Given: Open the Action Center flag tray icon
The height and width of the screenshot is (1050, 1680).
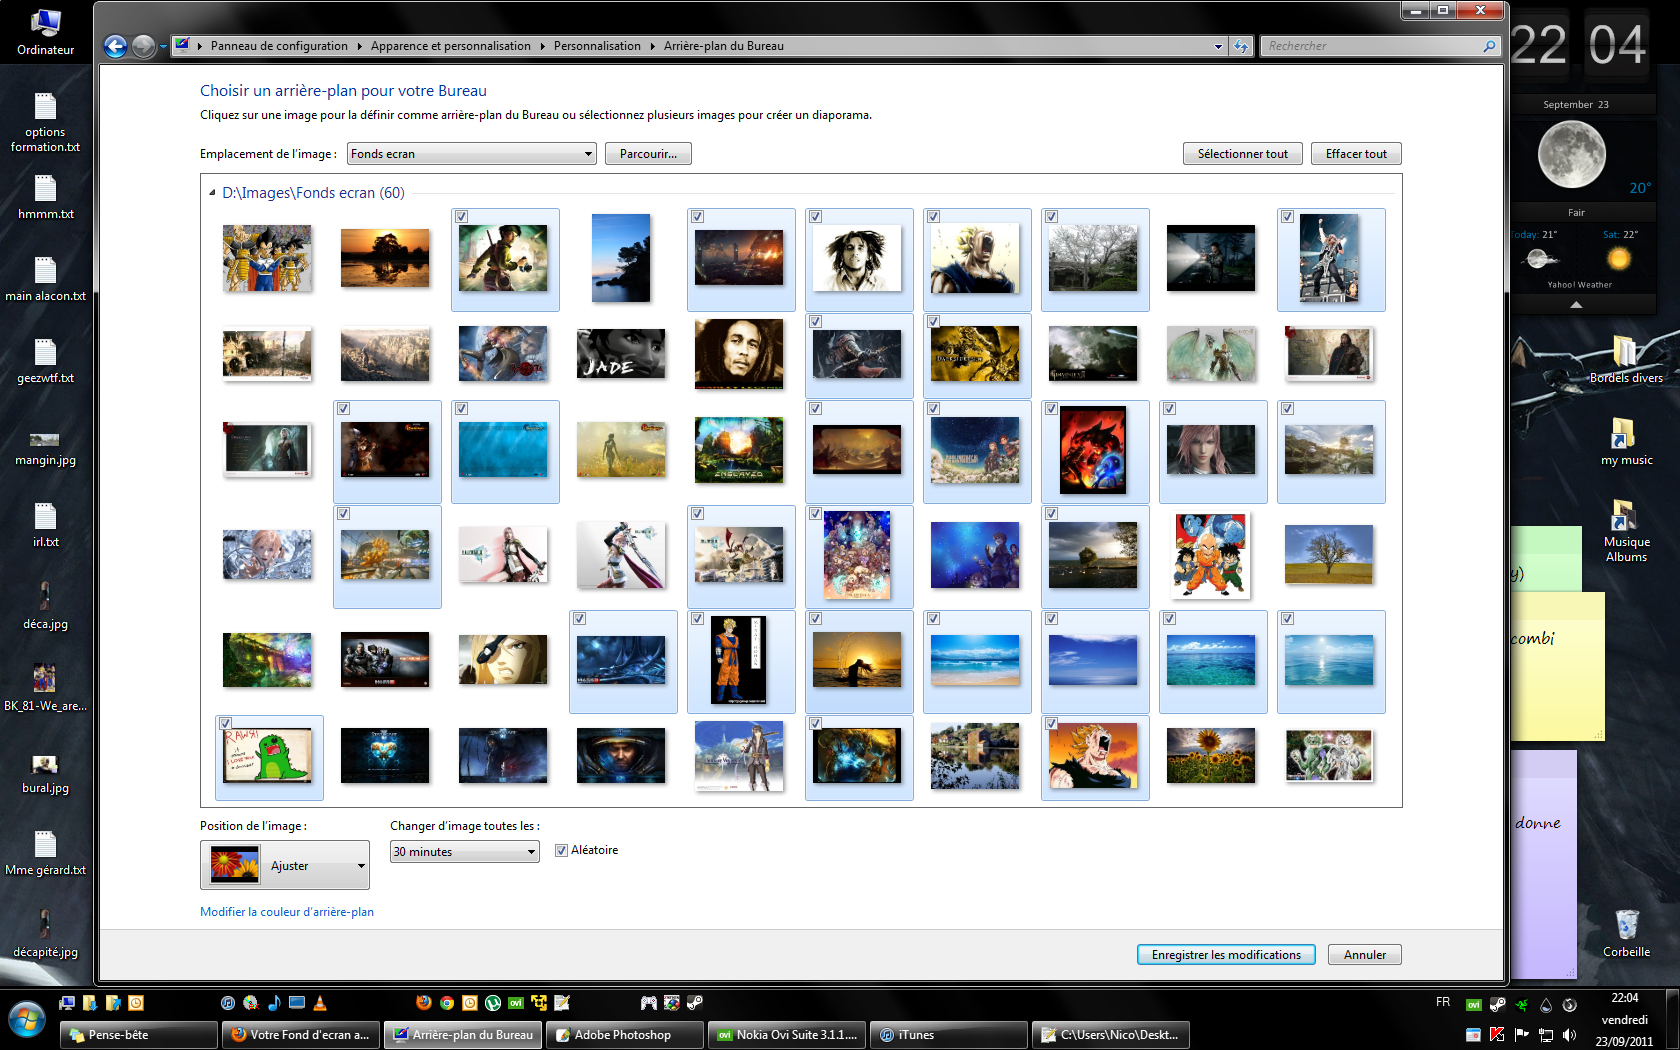Looking at the screenshot, I should (x=1522, y=1035).
